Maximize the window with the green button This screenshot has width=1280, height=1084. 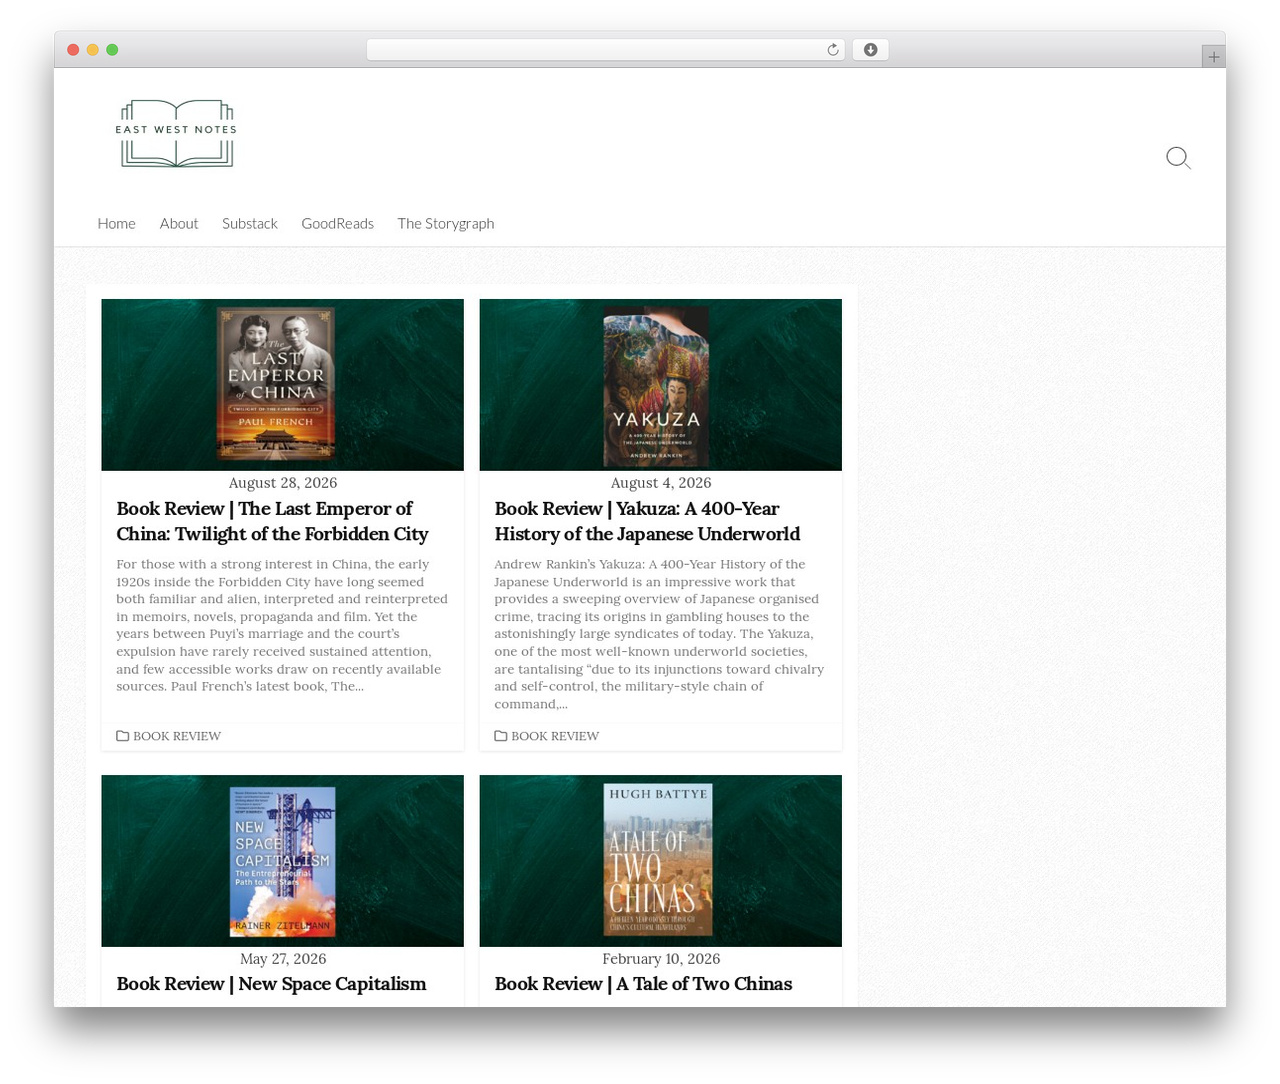pos(112,50)
